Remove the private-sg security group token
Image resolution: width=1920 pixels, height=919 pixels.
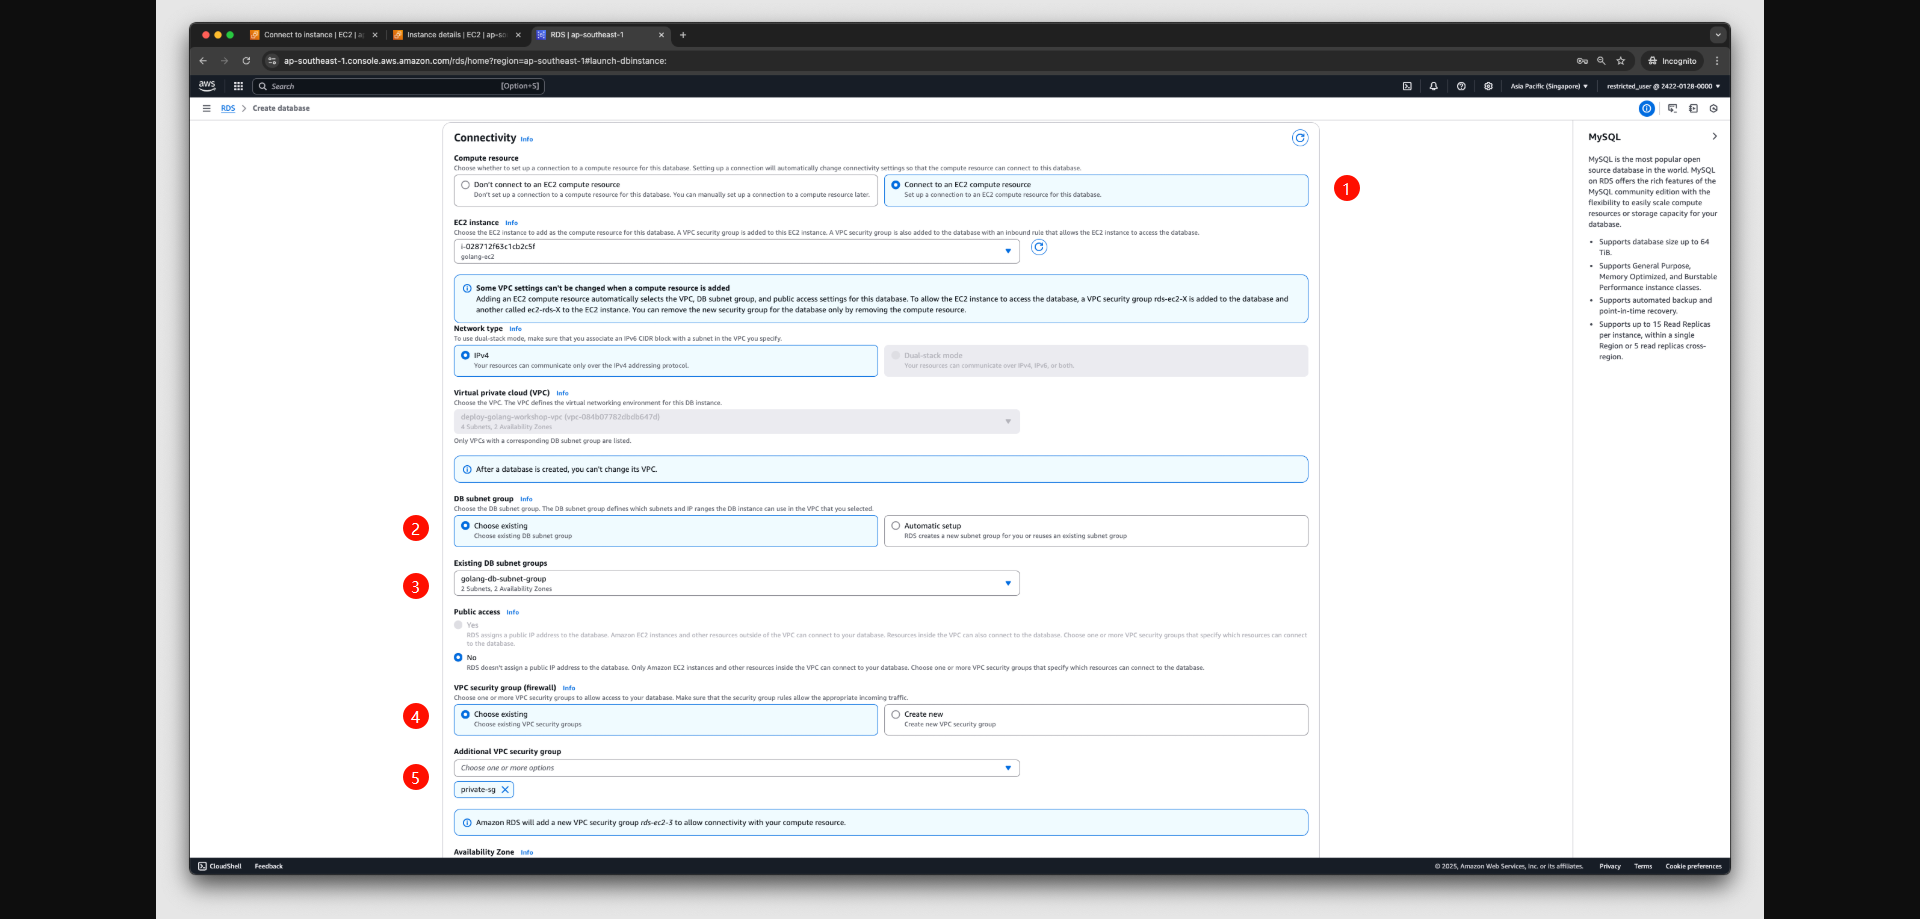click(x=505, y=790)
